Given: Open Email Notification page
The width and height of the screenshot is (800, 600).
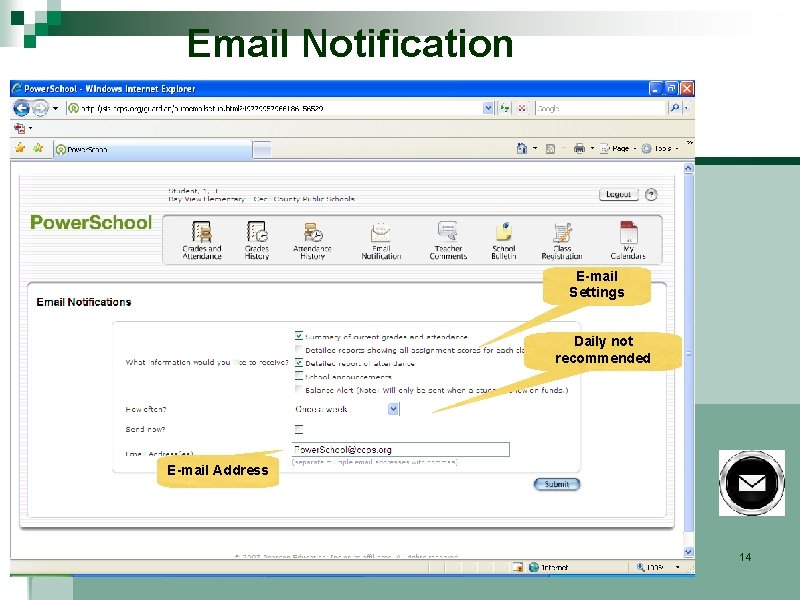Looking at the screenshot, I should click(381, 240).
